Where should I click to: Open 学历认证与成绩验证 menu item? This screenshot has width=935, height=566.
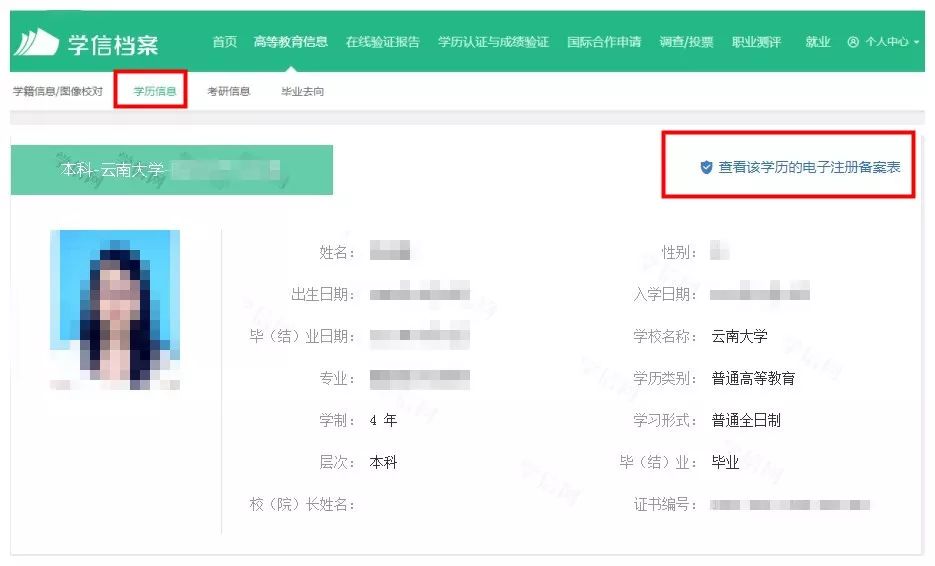493,42
